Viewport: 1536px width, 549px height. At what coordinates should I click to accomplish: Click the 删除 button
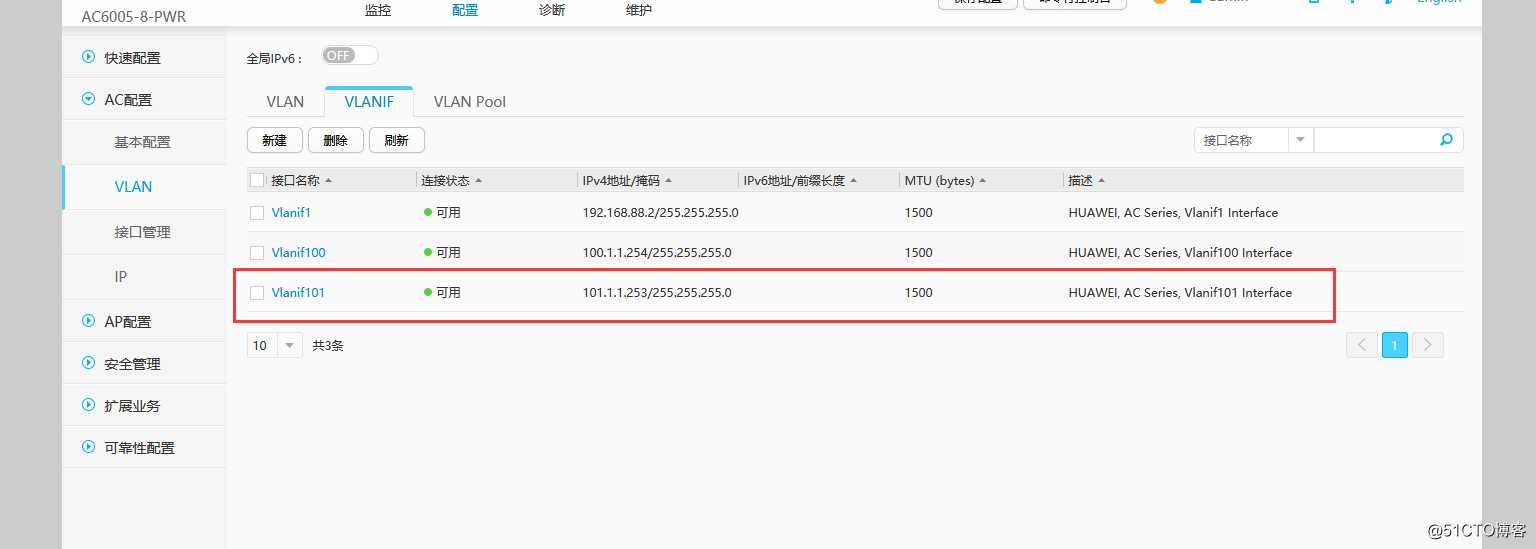tap(336, 140)
